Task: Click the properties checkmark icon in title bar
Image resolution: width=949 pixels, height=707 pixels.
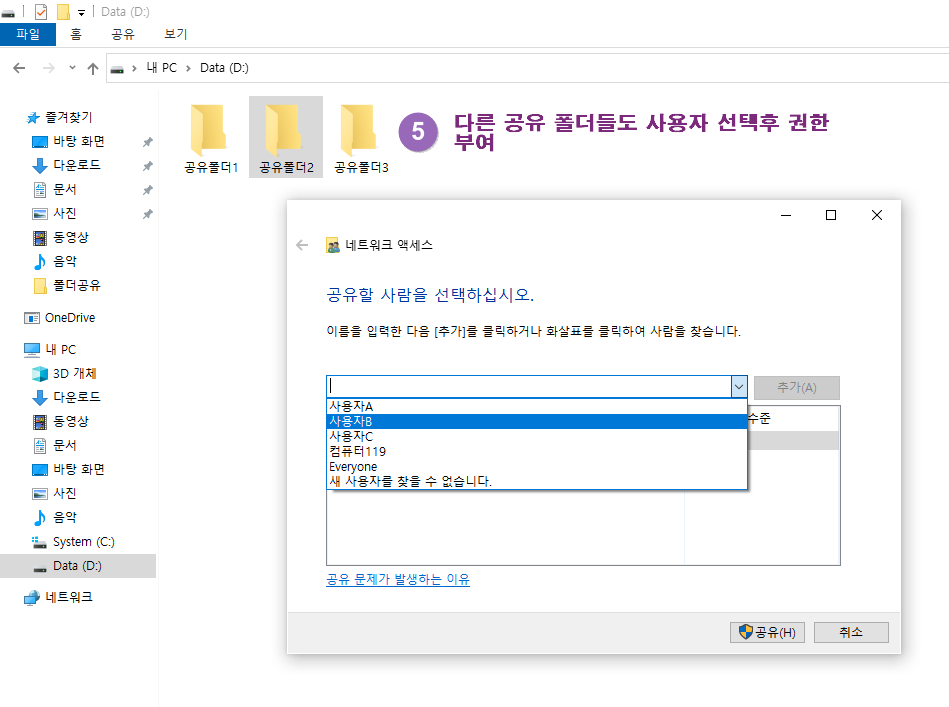Action: click(x=41, y=12)
